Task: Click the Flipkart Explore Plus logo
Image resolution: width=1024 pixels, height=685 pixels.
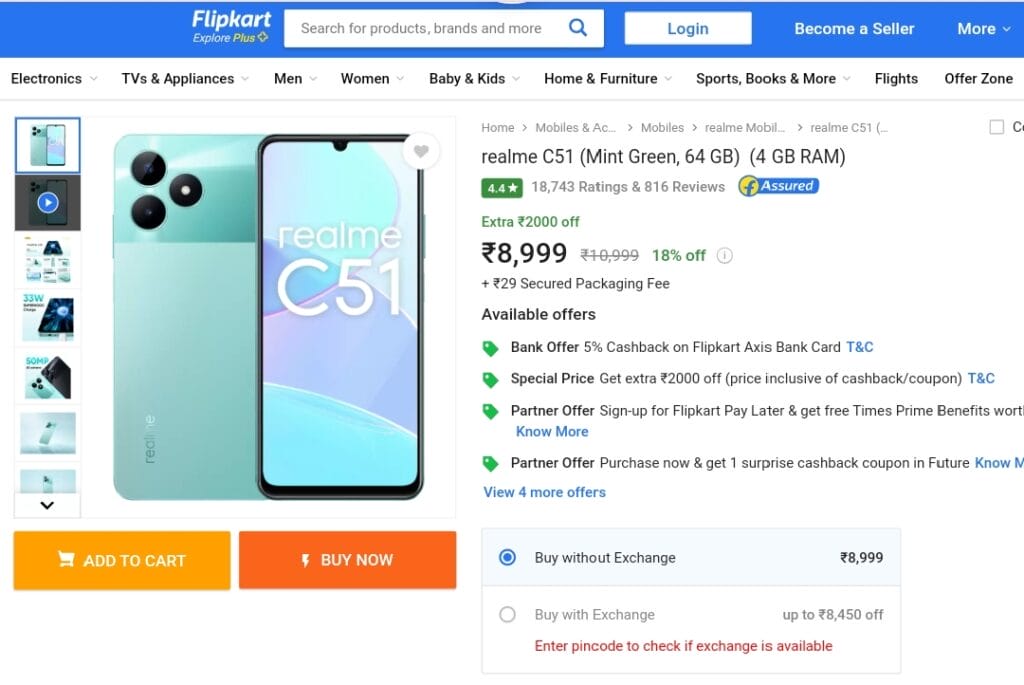Action: pyautogui.click(x=231, y=27)
